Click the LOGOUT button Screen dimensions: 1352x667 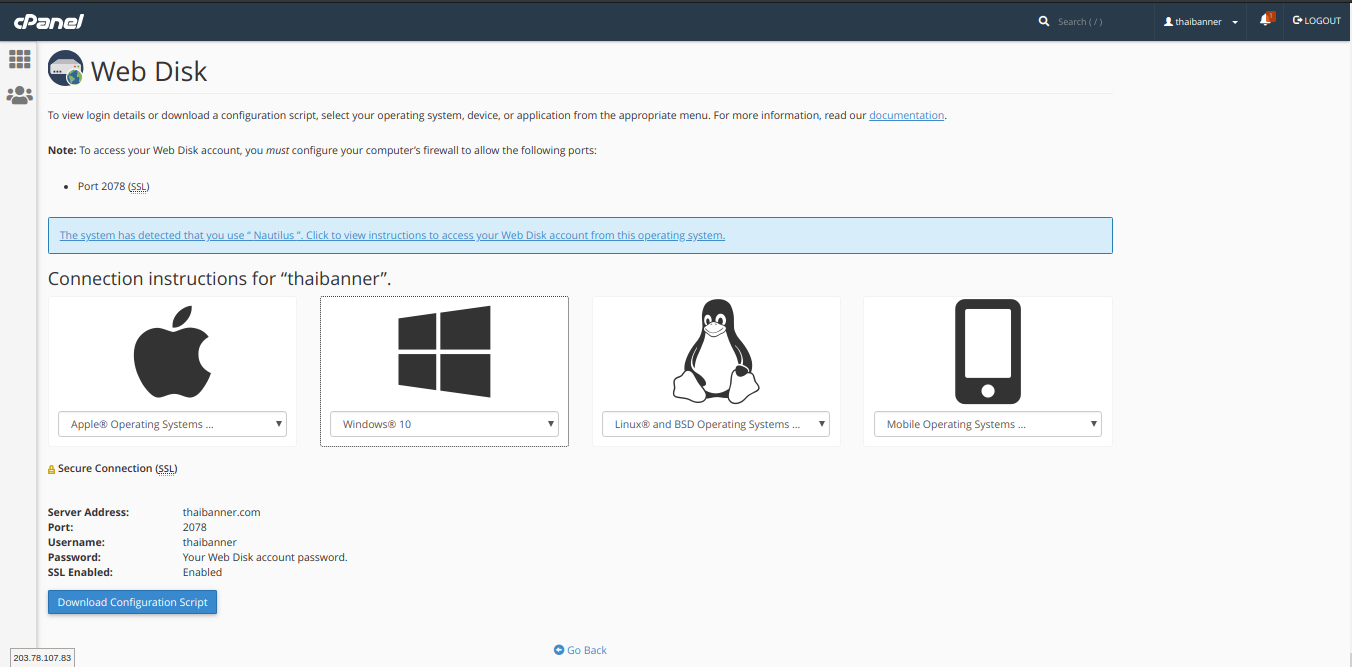[1316, 21]
